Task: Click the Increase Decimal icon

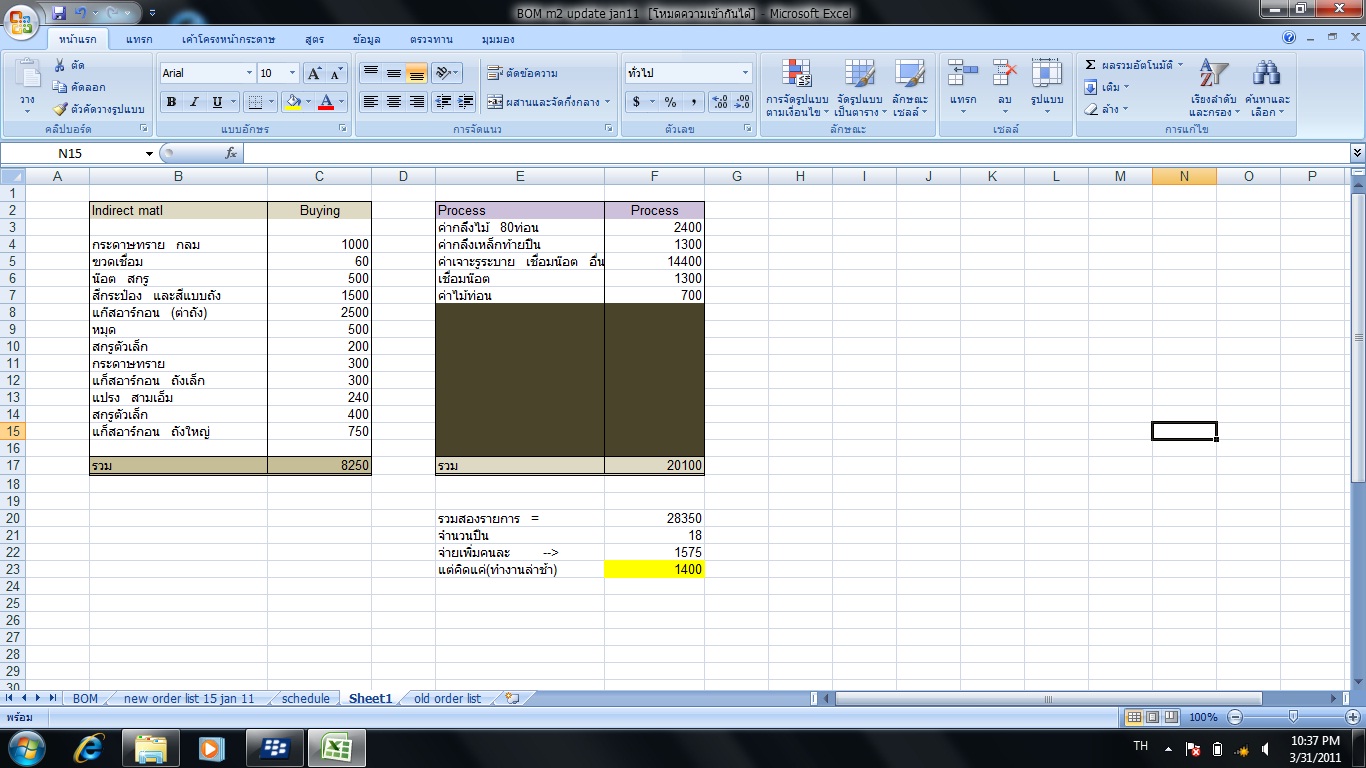Action: coord(719,102)
